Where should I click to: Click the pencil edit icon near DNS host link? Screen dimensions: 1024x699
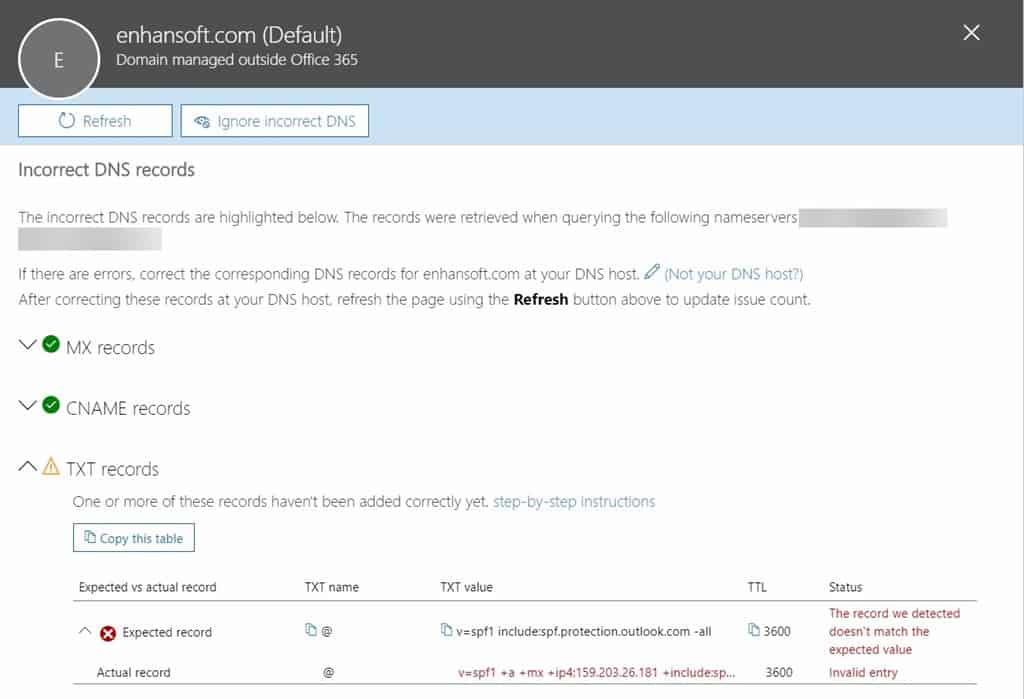tap(651, 272)
